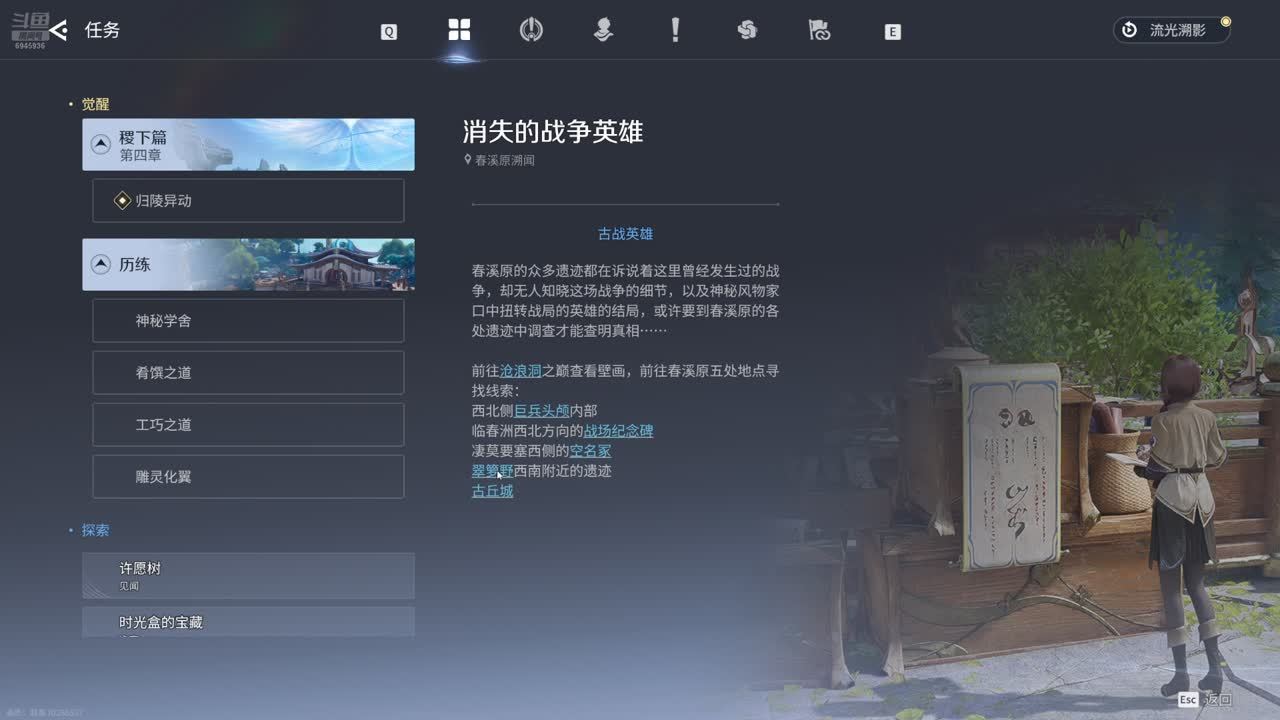Collapse the 历练 quest section
Viewport: 1280px width, 720px height.
(101, 265)
